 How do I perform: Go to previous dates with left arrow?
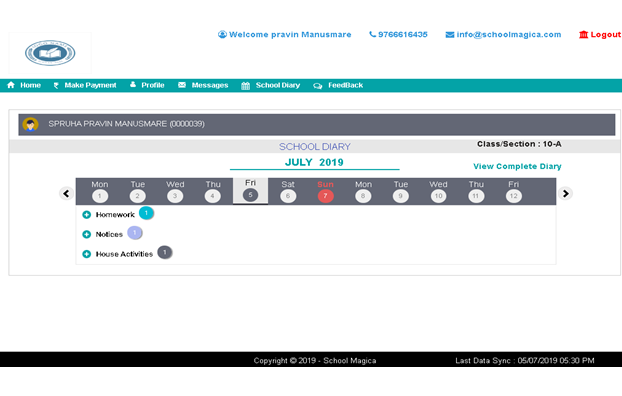(x=66, y=193)
